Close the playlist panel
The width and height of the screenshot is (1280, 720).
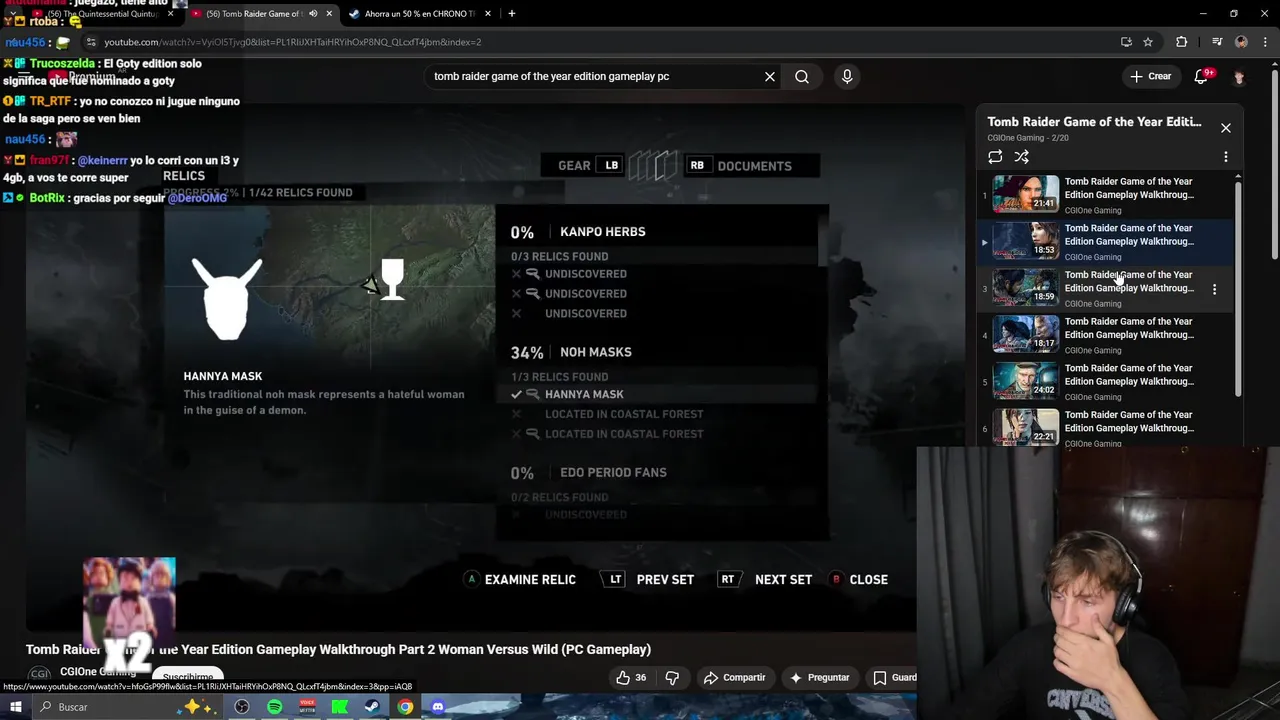(1226, 128)
